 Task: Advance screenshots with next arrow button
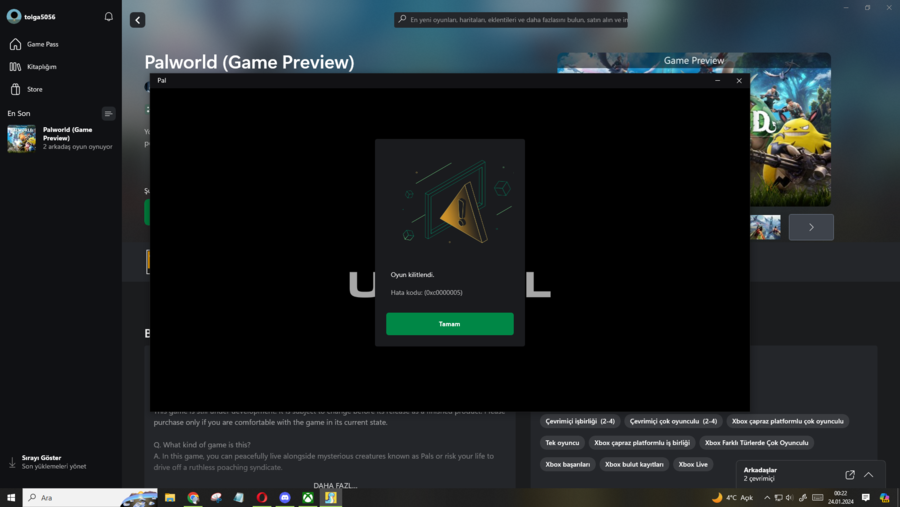811,227
